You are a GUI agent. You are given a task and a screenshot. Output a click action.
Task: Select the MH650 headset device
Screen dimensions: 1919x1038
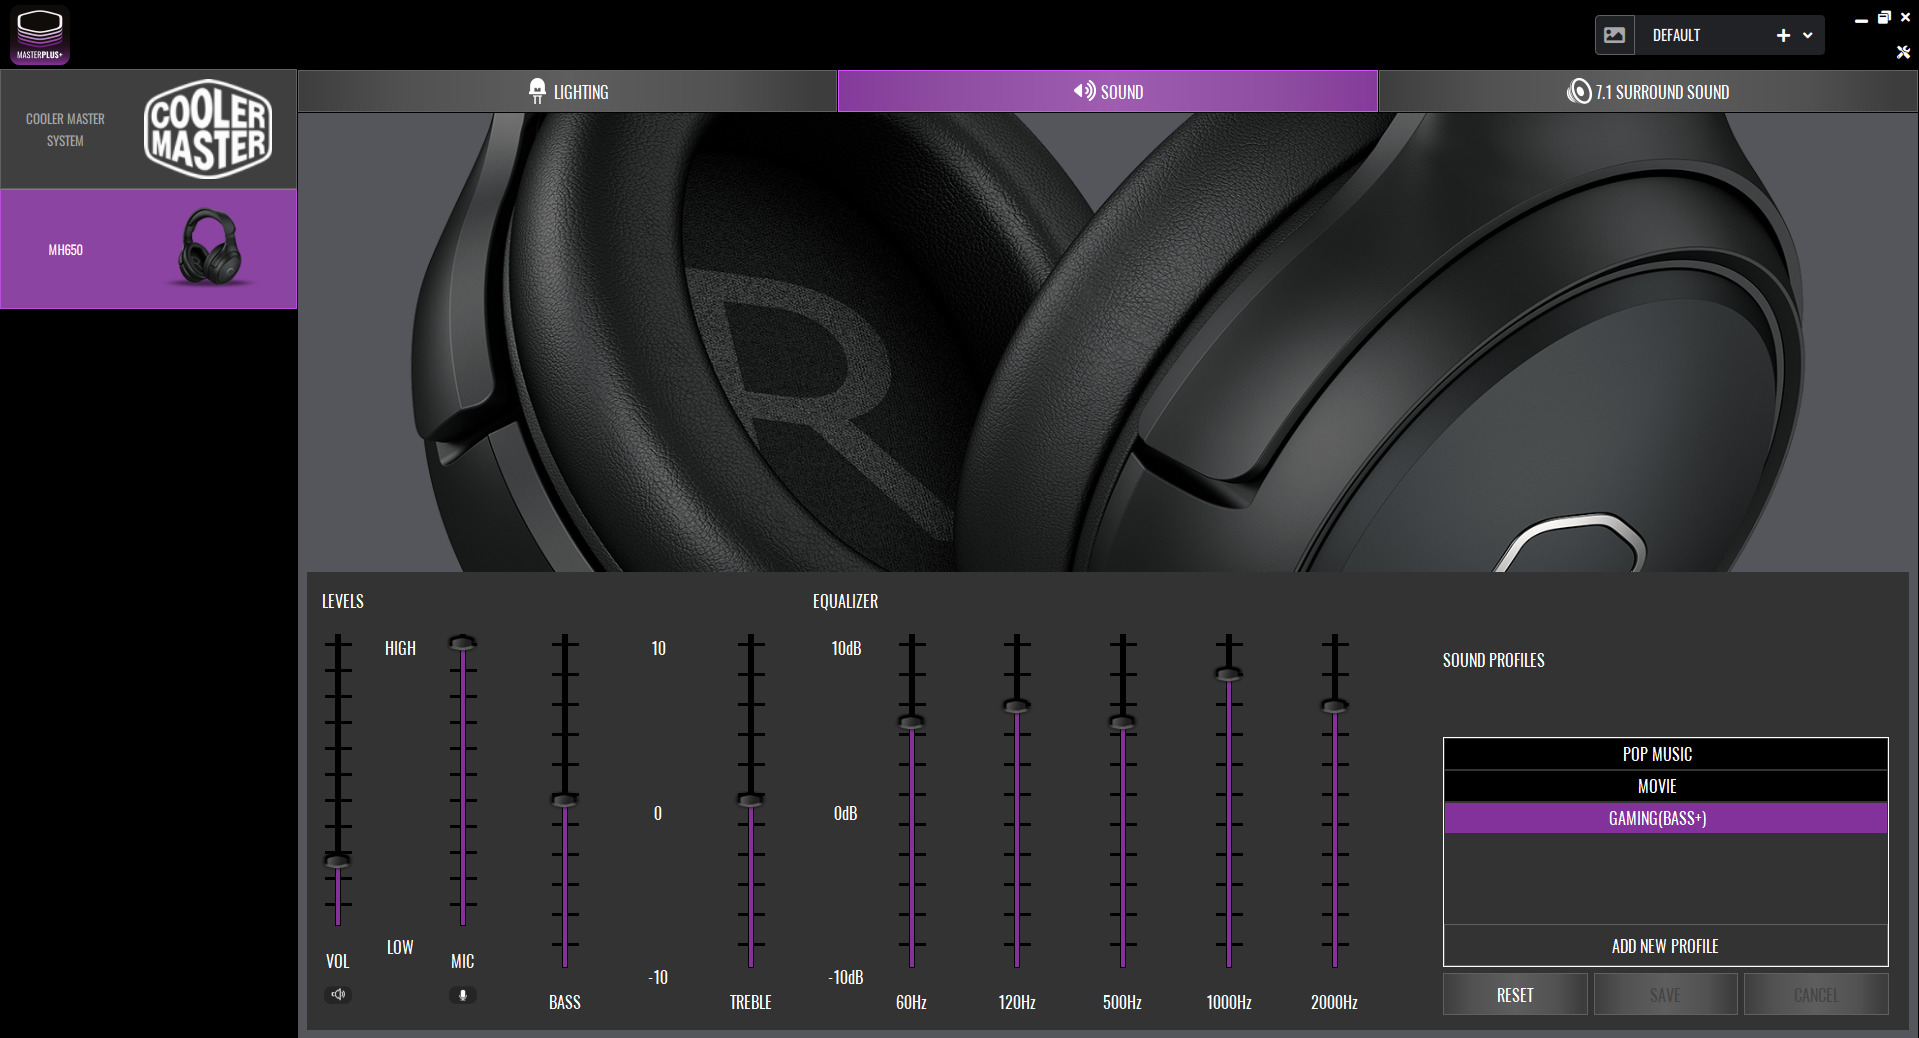click(148, 249)
